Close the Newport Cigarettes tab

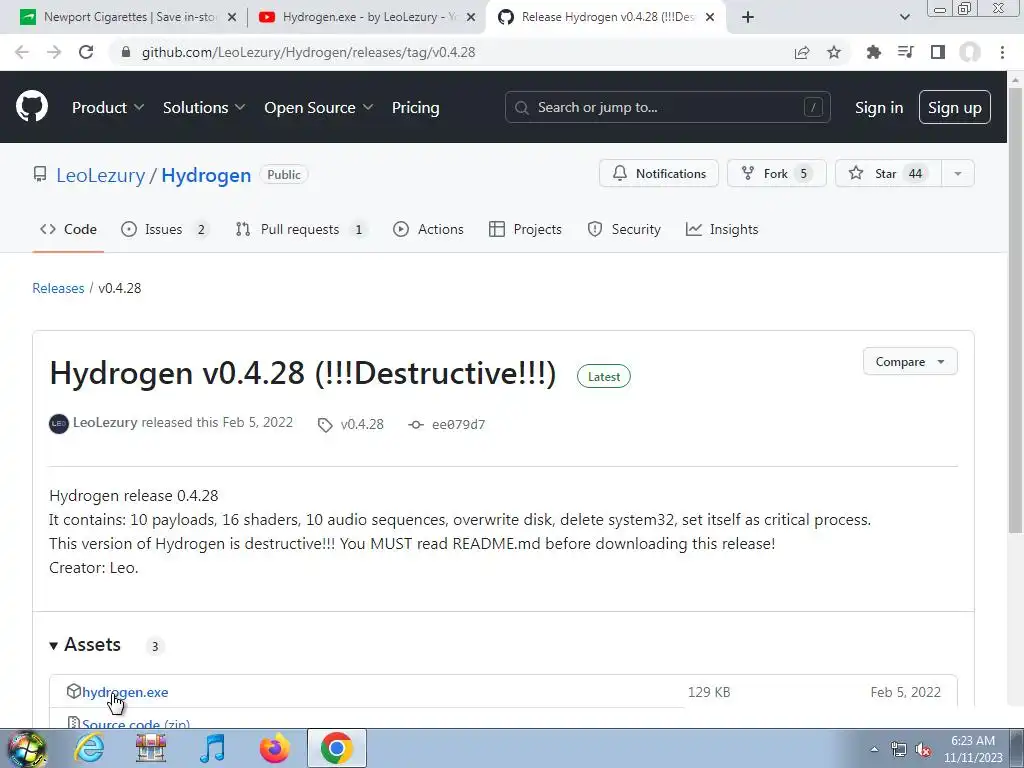[232, 17]
